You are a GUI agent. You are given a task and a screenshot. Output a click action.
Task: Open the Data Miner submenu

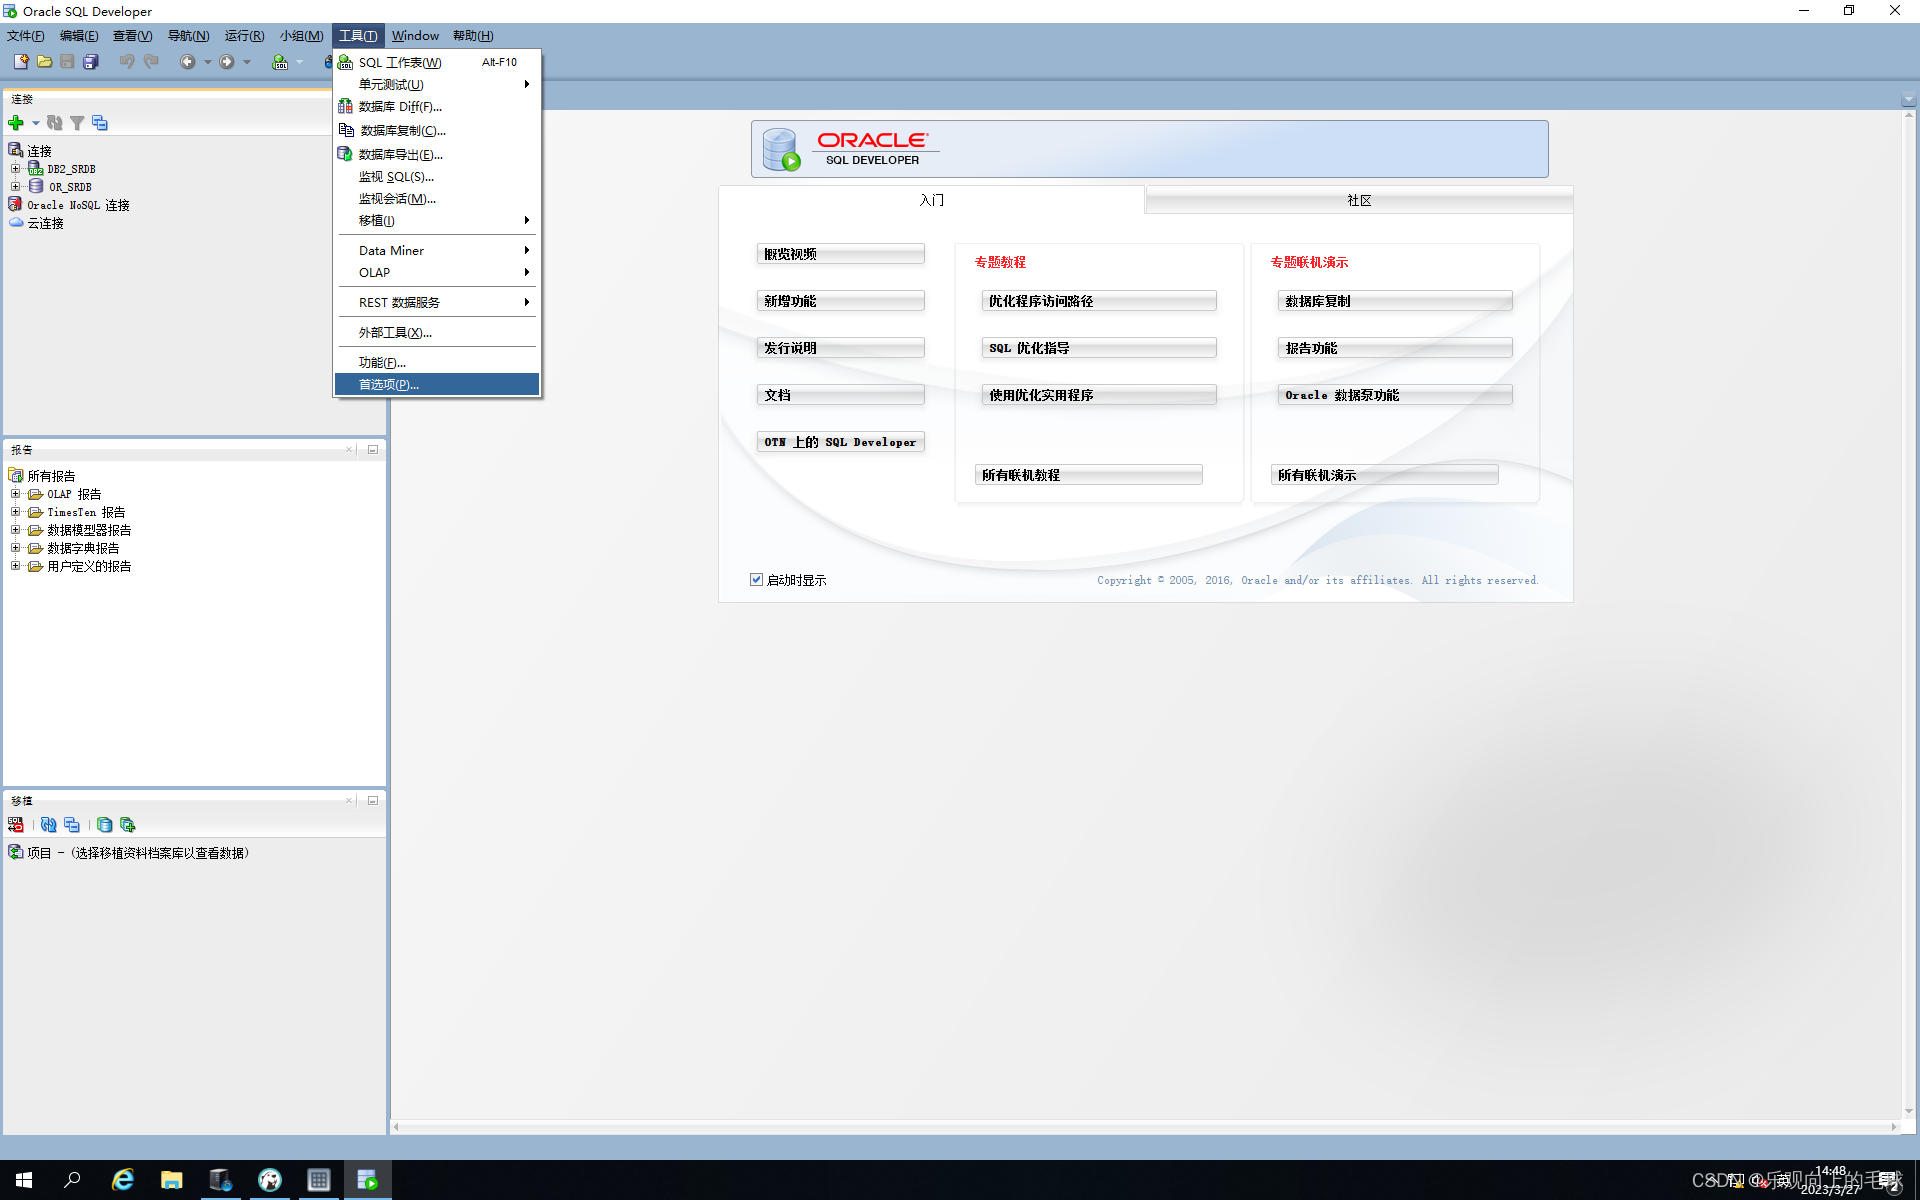437,250
